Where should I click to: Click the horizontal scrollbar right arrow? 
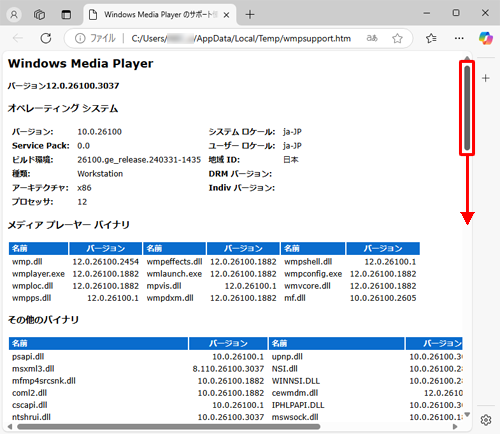click(x=455, y=427)
